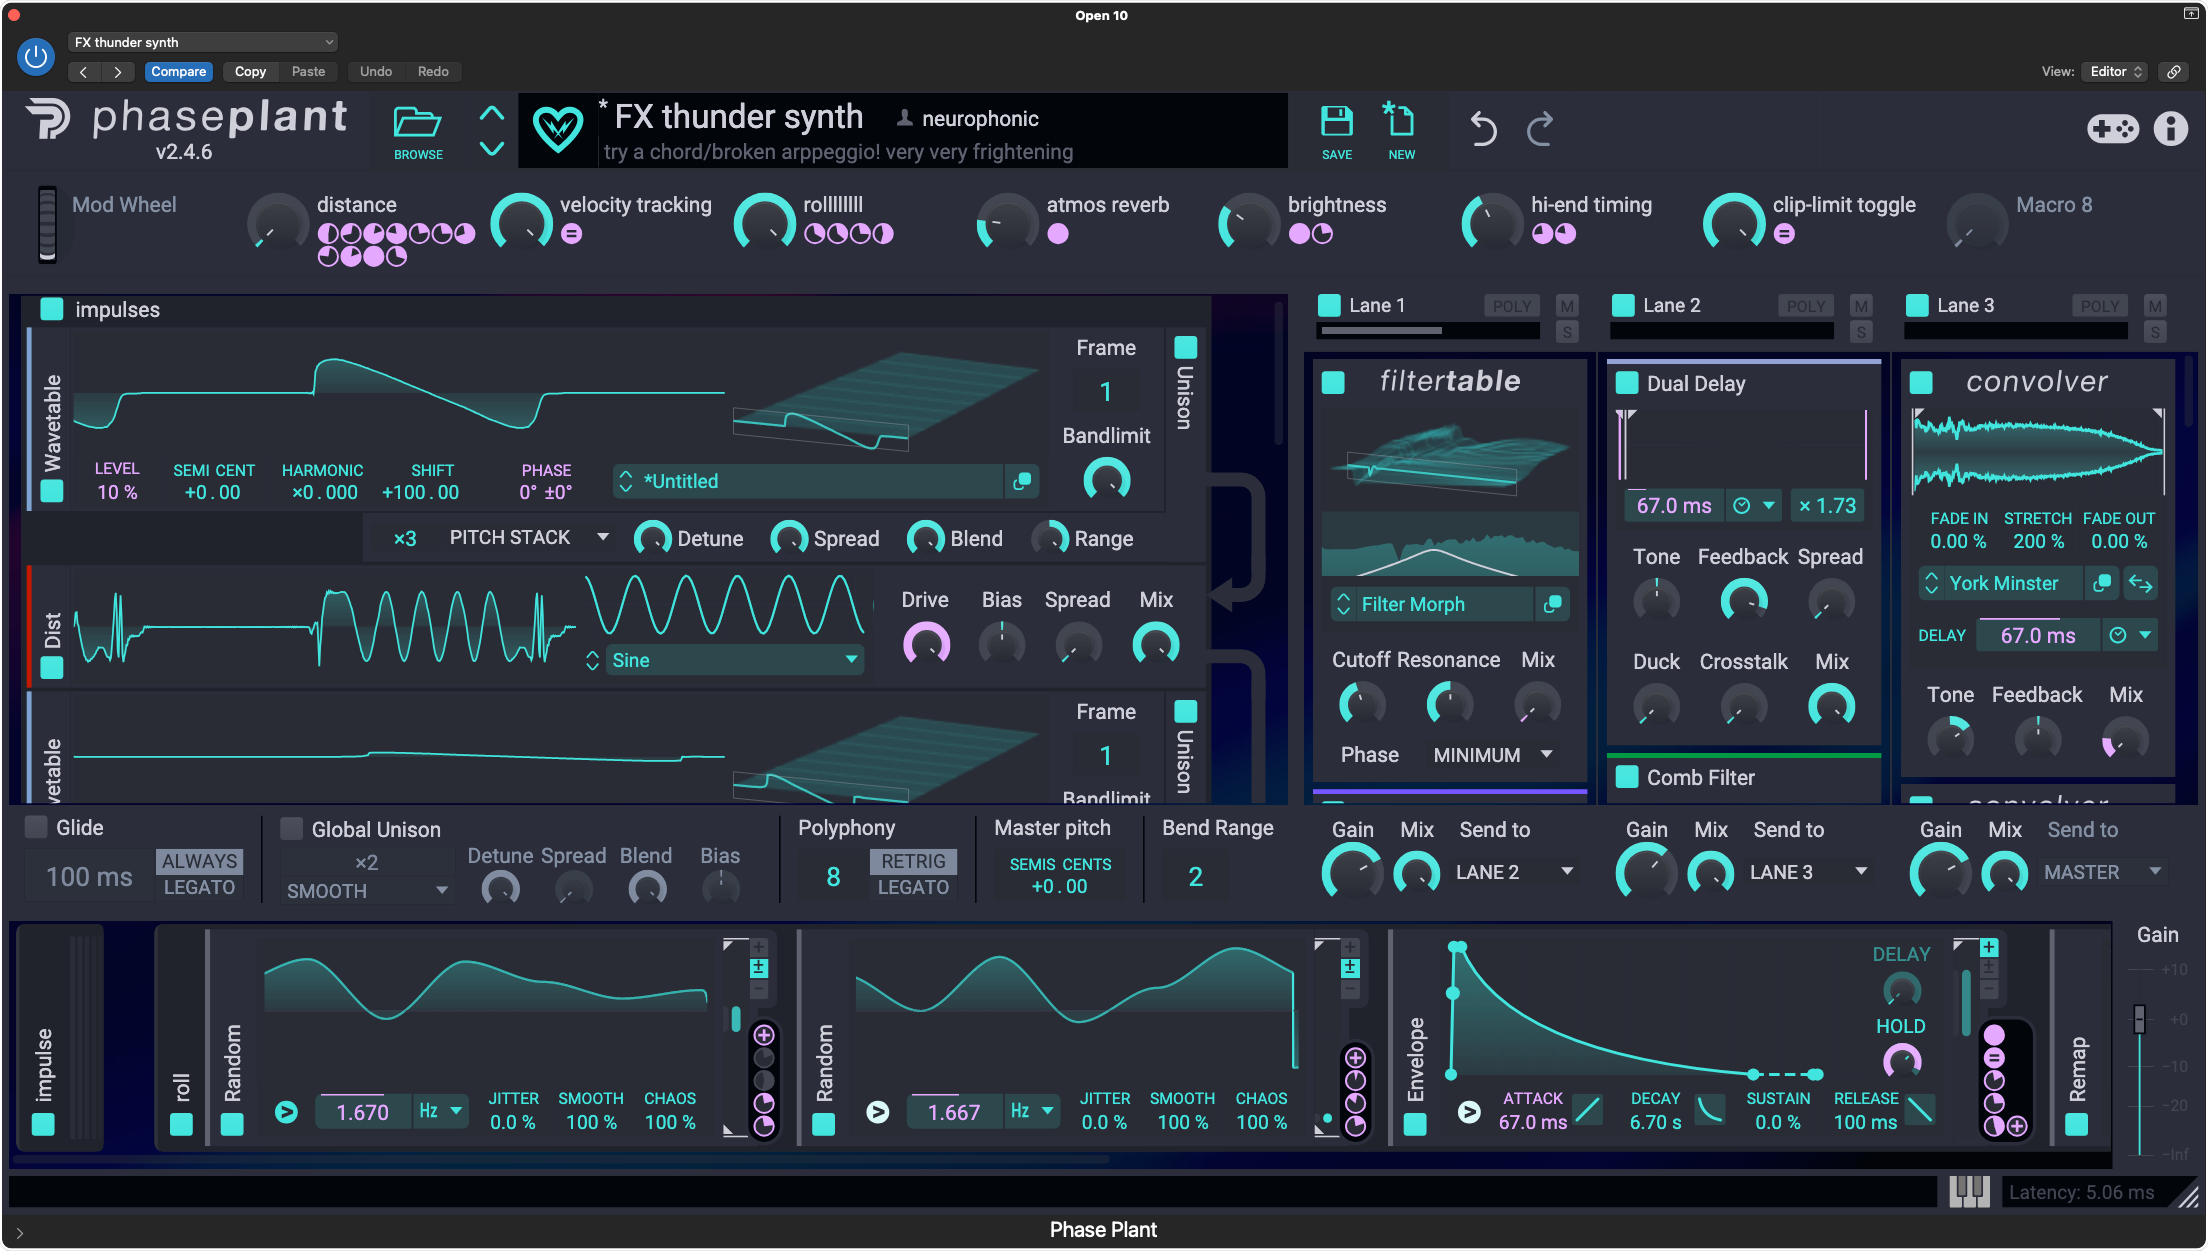This screenshot has height=1251, width=2208.
Task: Toggle the first Wavetable oscillator on/off square
Action: (x=52, y=491)
